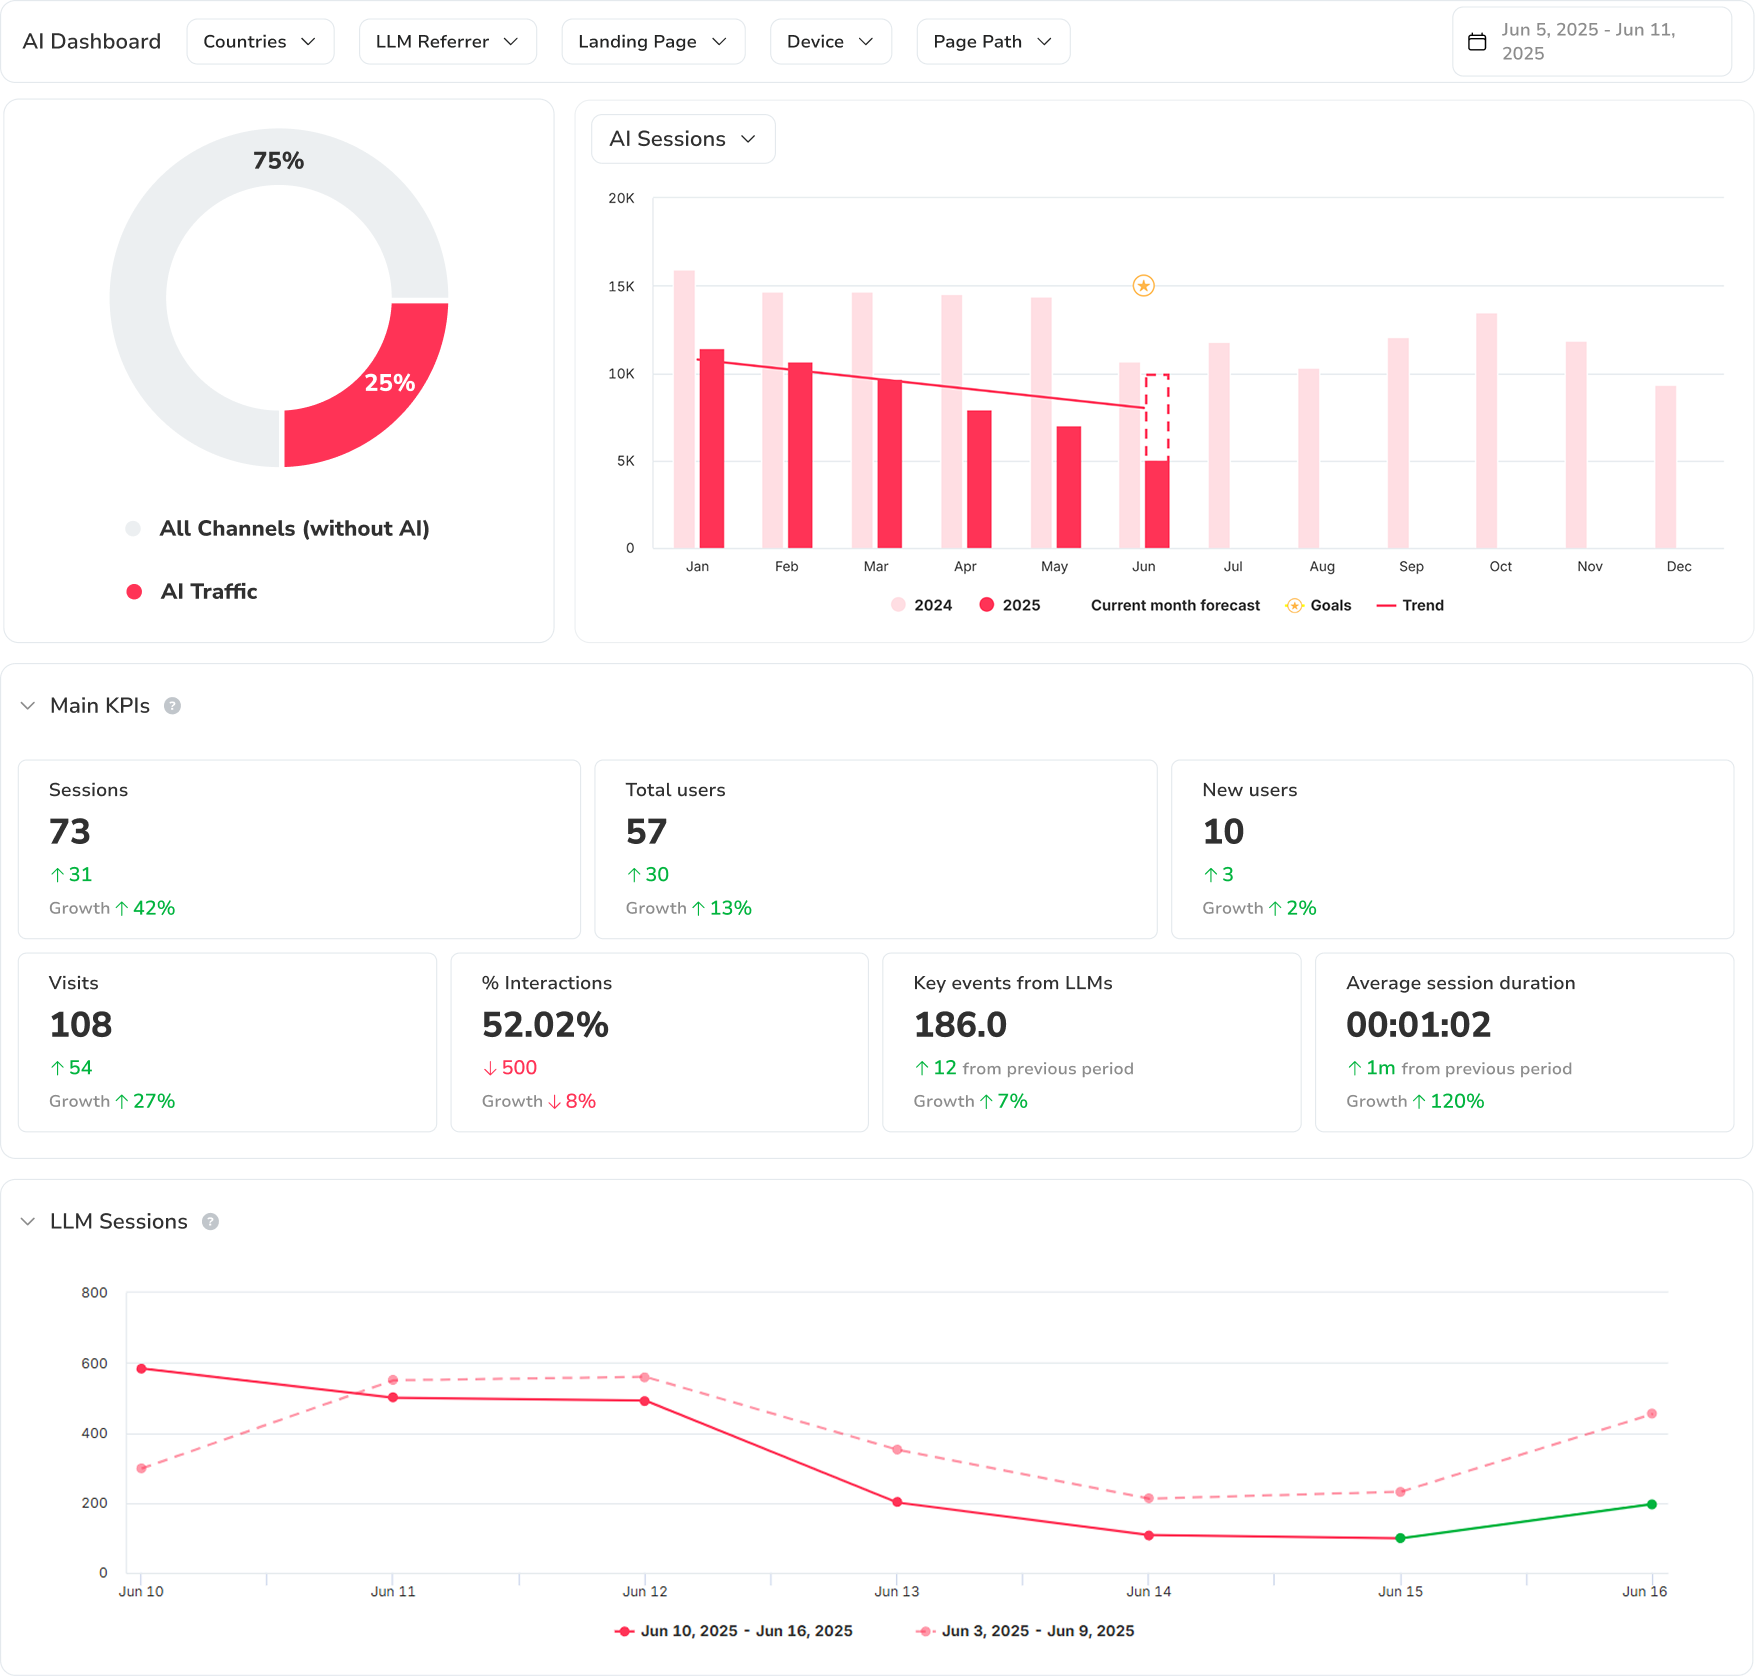The image size is (1755, 1676).
Task: Click the AI Dashboard title
Action: pyautogui.click(x=92, y=42)
